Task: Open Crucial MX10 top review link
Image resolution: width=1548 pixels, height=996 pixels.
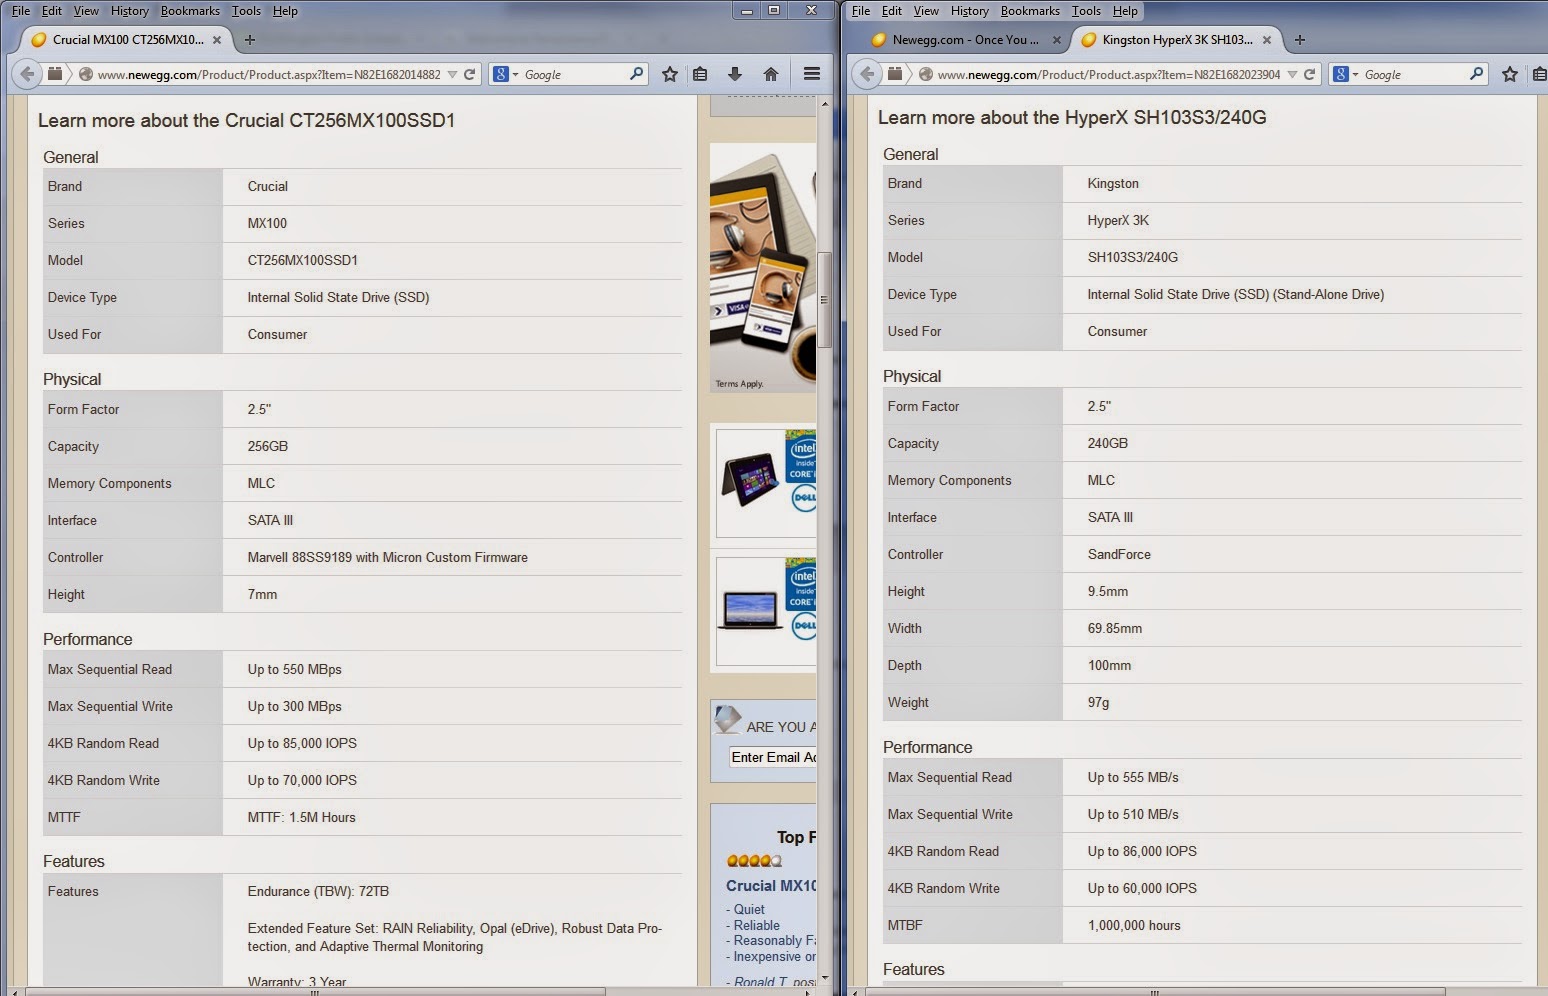Action: pyautogui.click(x=771, y=886)
